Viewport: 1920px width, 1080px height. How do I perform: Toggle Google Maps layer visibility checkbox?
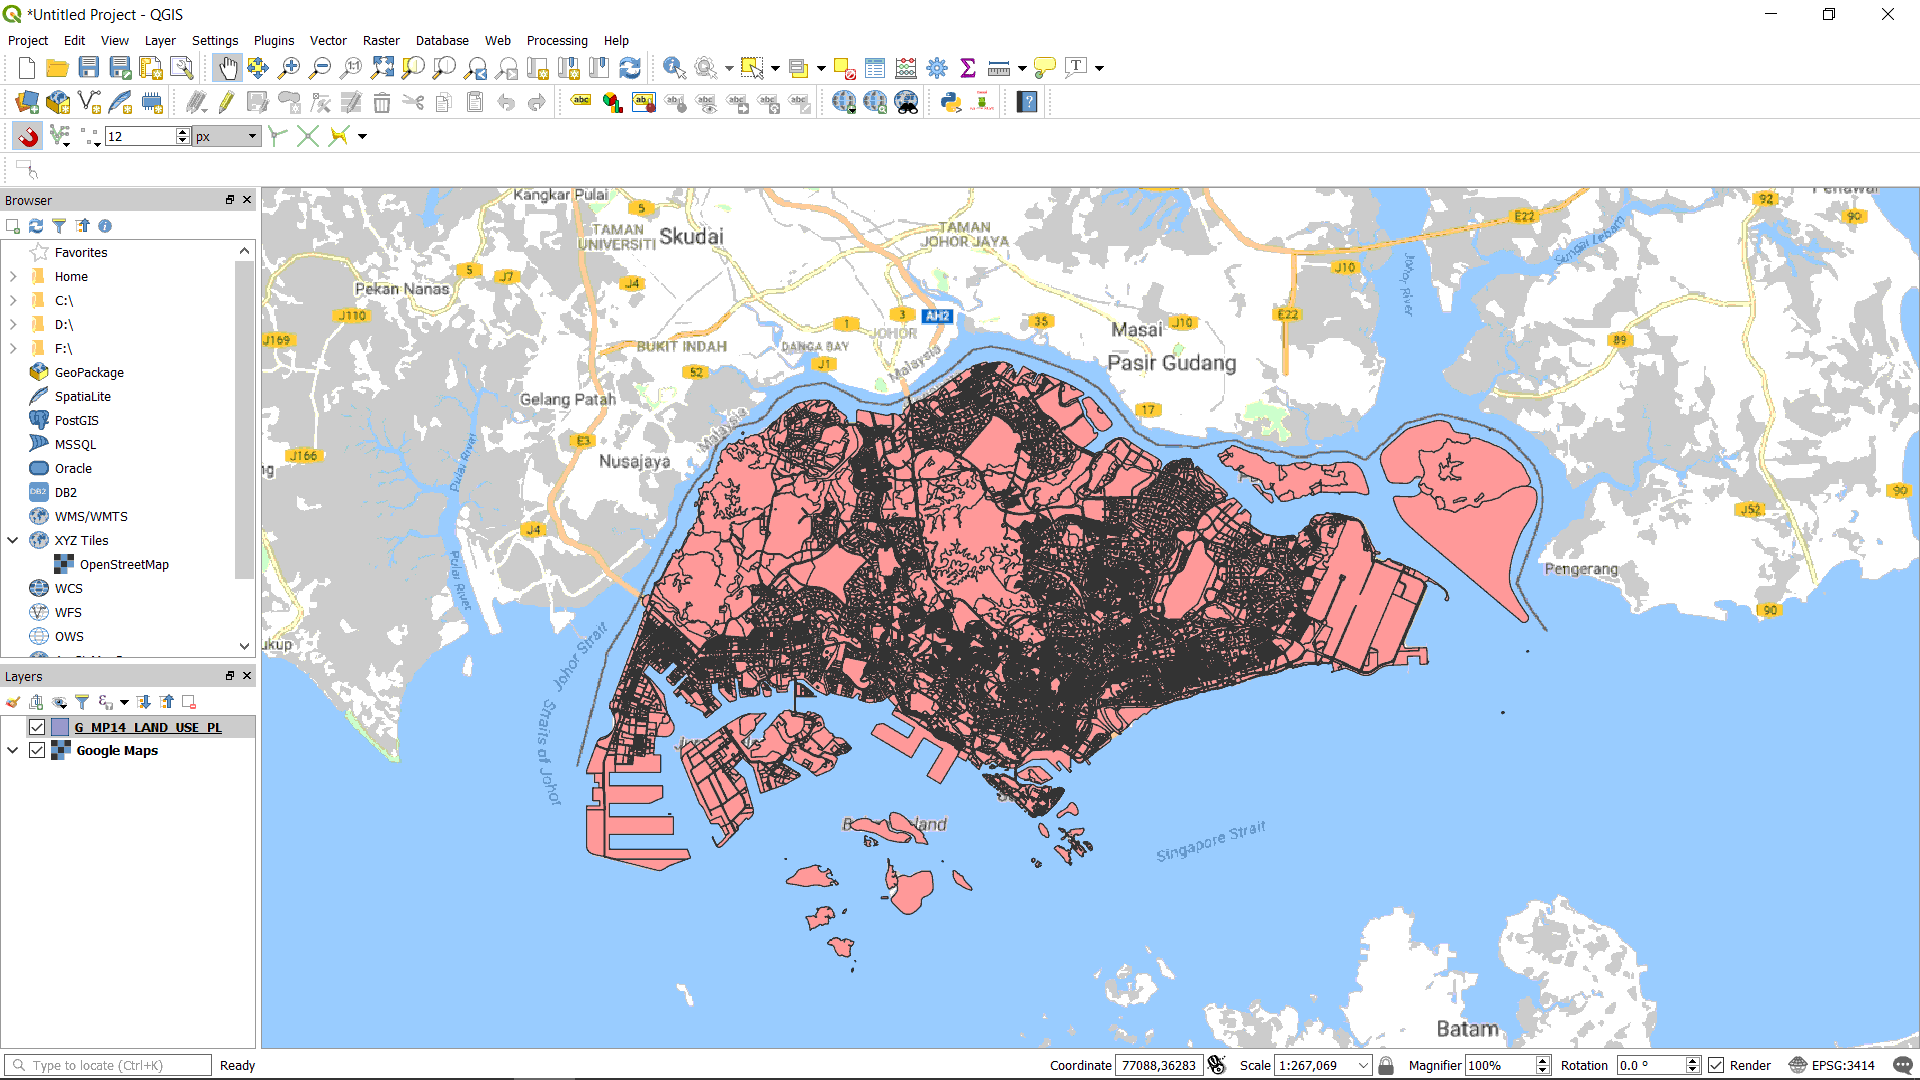(x=37, y=750)
